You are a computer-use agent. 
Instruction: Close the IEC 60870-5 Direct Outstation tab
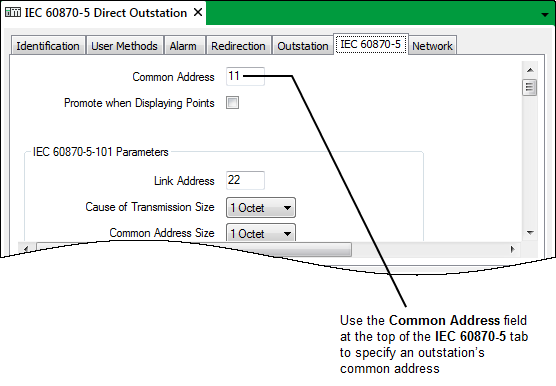(x=198, y=12)
